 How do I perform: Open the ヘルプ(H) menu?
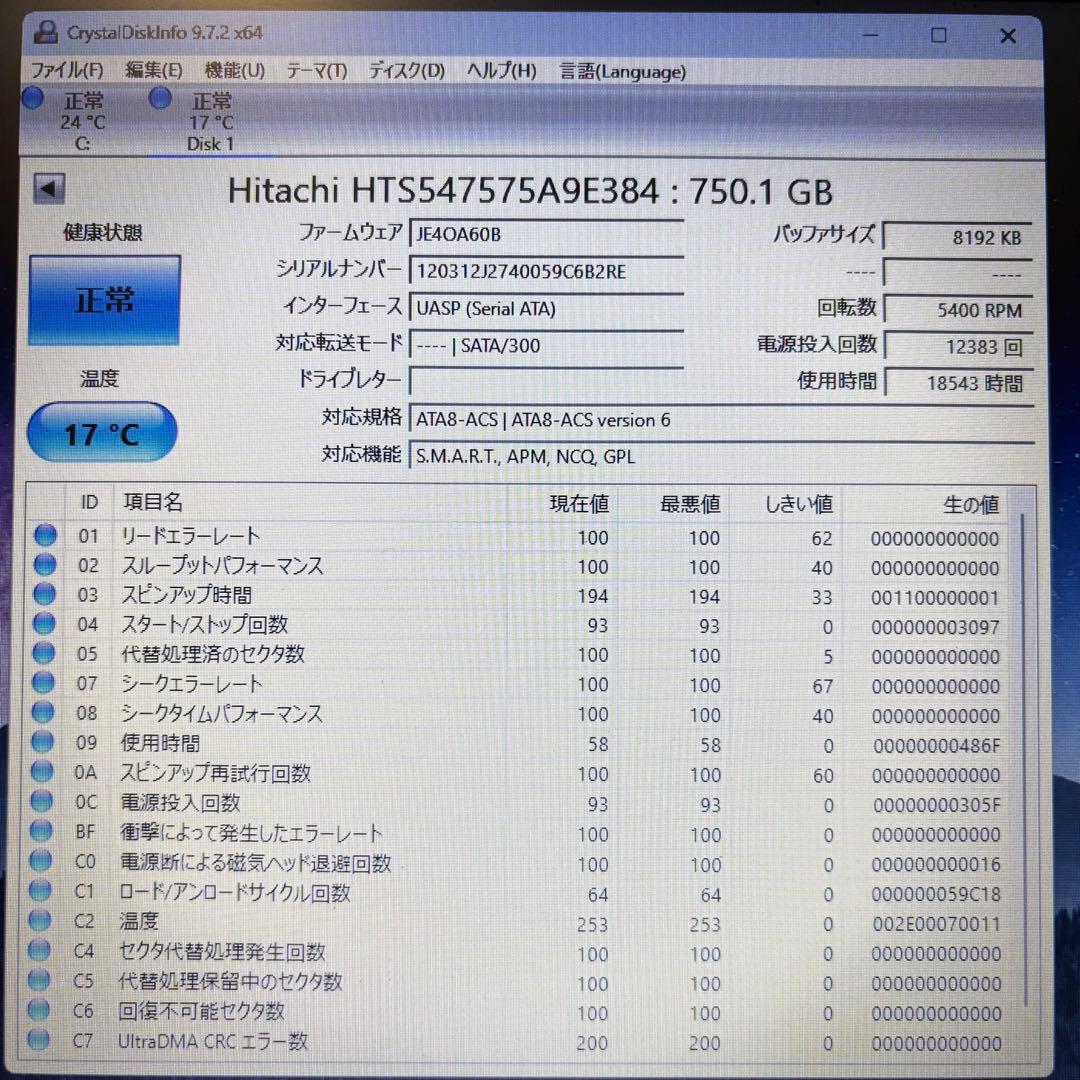[501, 70]
